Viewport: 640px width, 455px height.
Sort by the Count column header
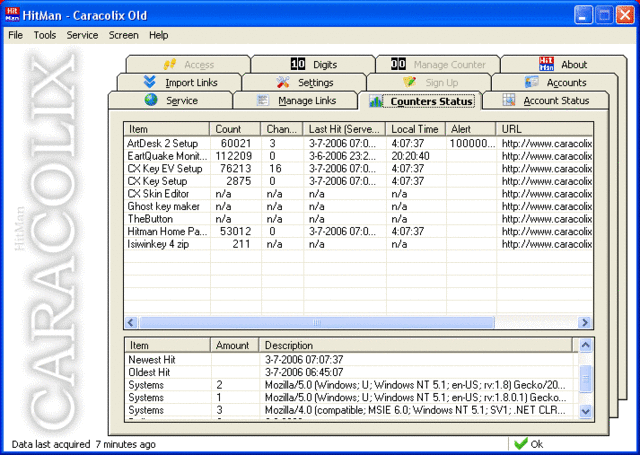coord(235,129)
